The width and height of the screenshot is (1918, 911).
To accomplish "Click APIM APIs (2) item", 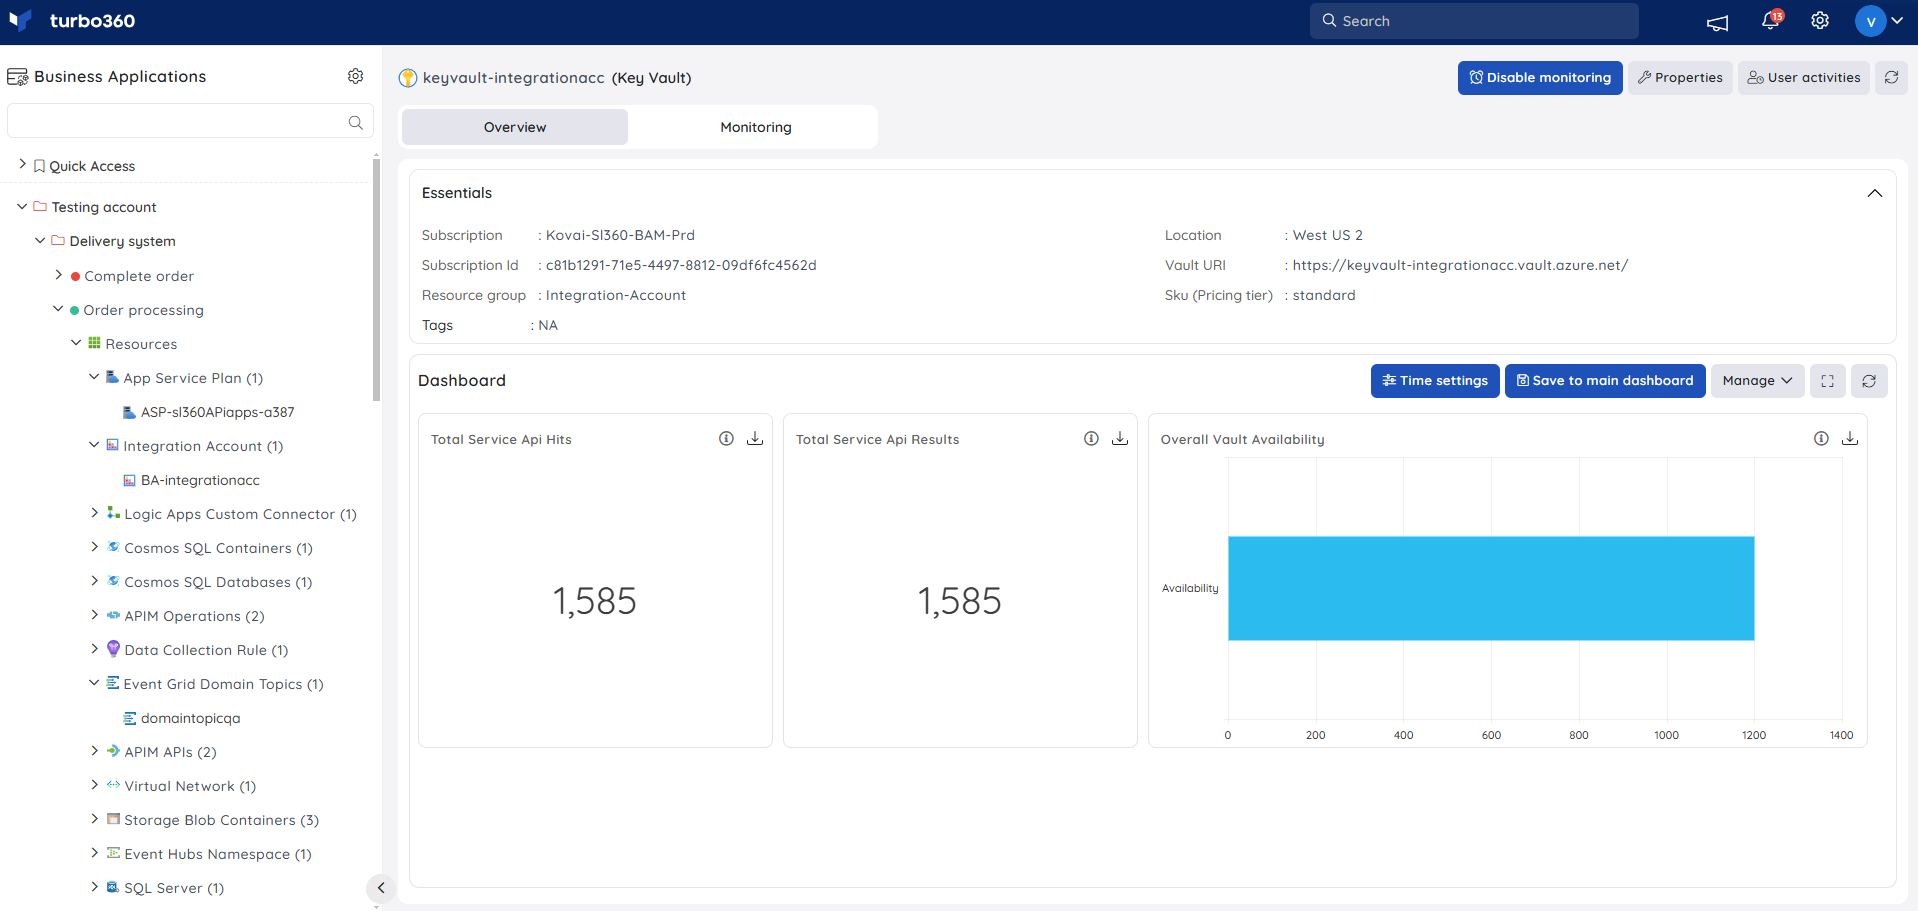I will tap(170, 752).
